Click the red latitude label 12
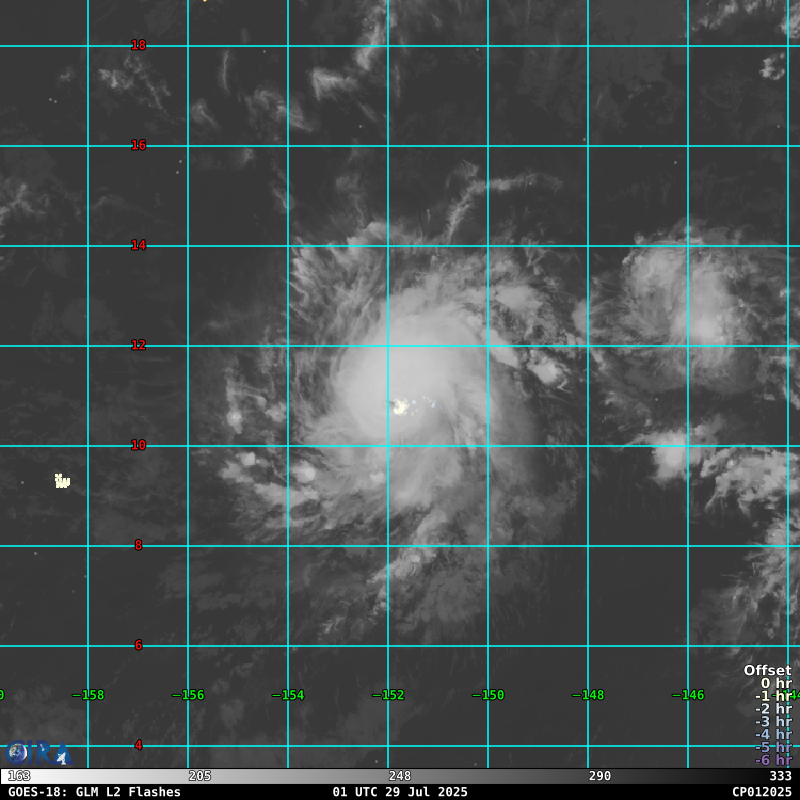The image size is (800, 800). (x=138, y=345)
